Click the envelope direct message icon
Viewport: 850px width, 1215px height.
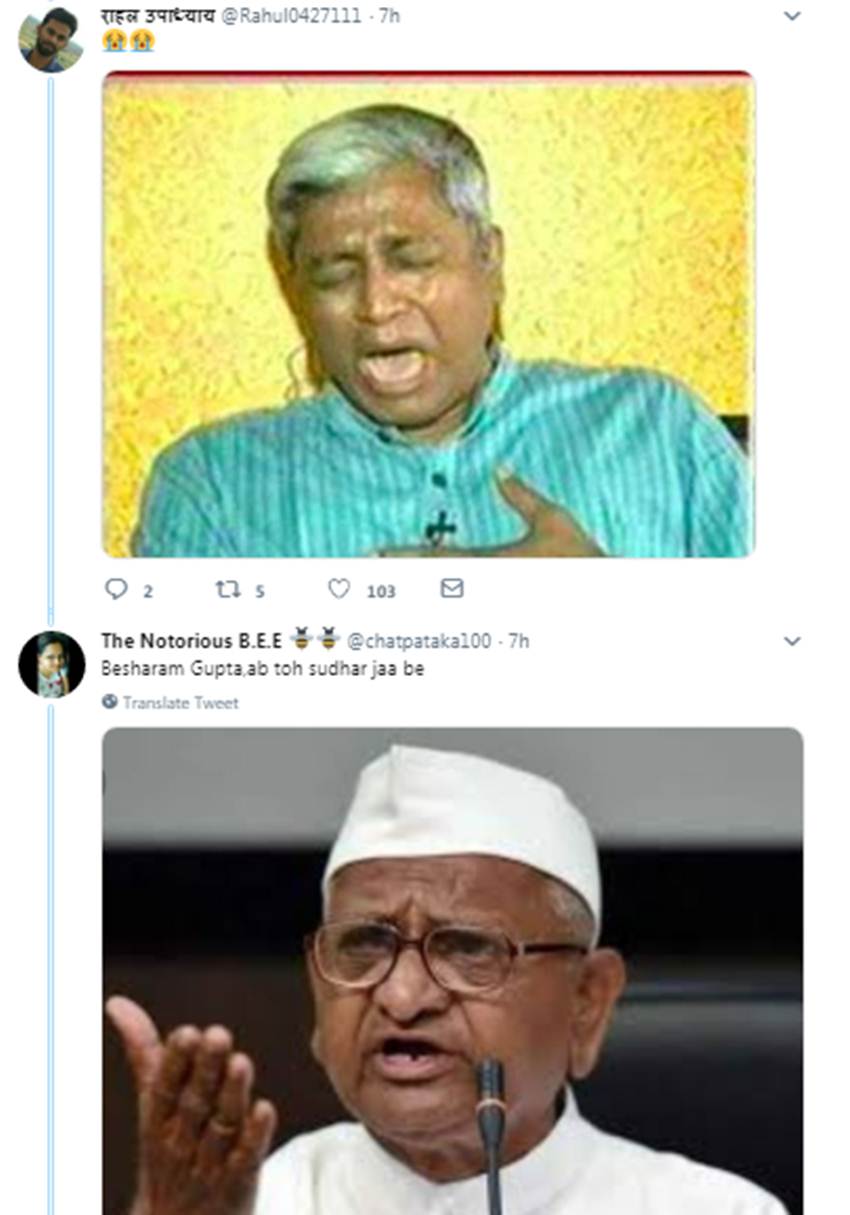pyautogui.click(x=452, y=588)
